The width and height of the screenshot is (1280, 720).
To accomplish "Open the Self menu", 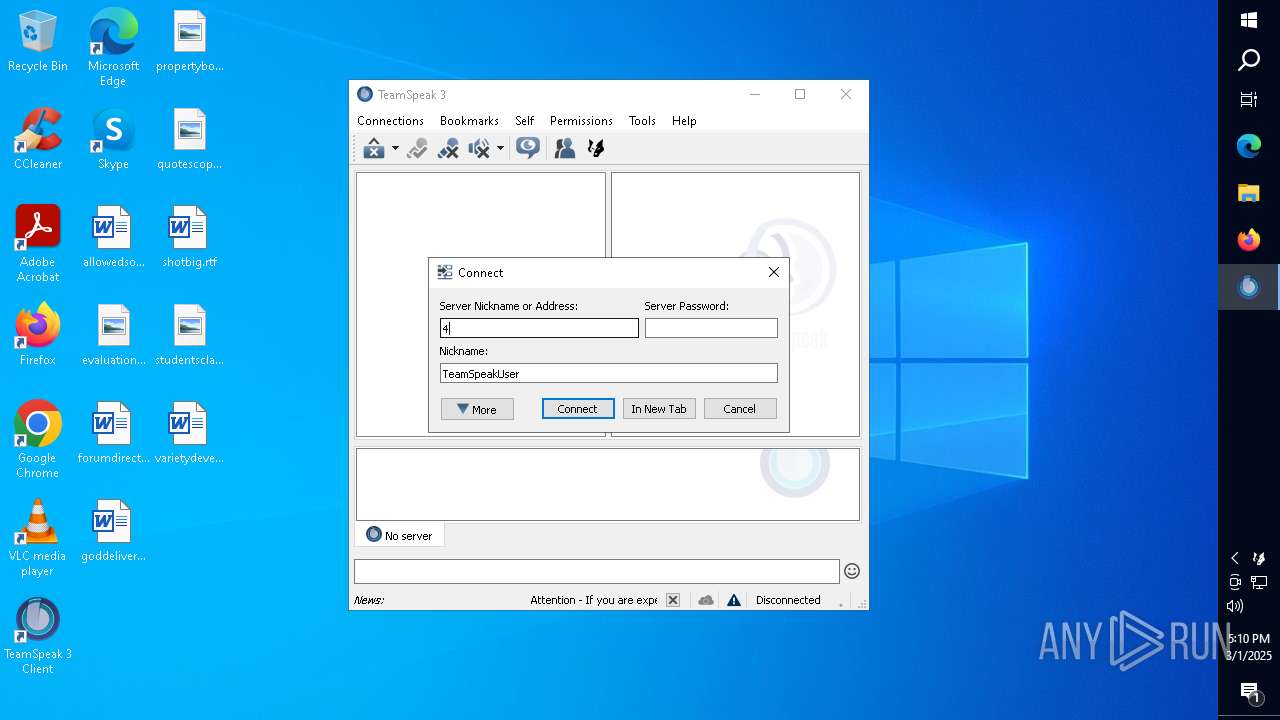I will [x=524, y=121].
